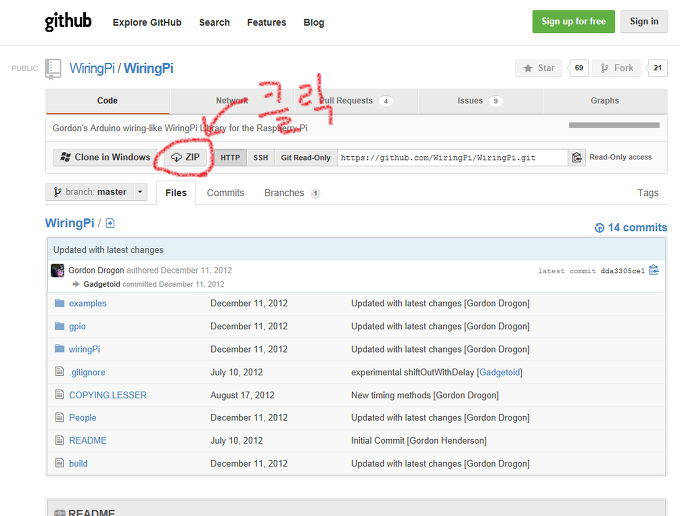Viewport: 680px width, 516px height.
Task: Open the branch: master dropdown
Action: point(96,192)
